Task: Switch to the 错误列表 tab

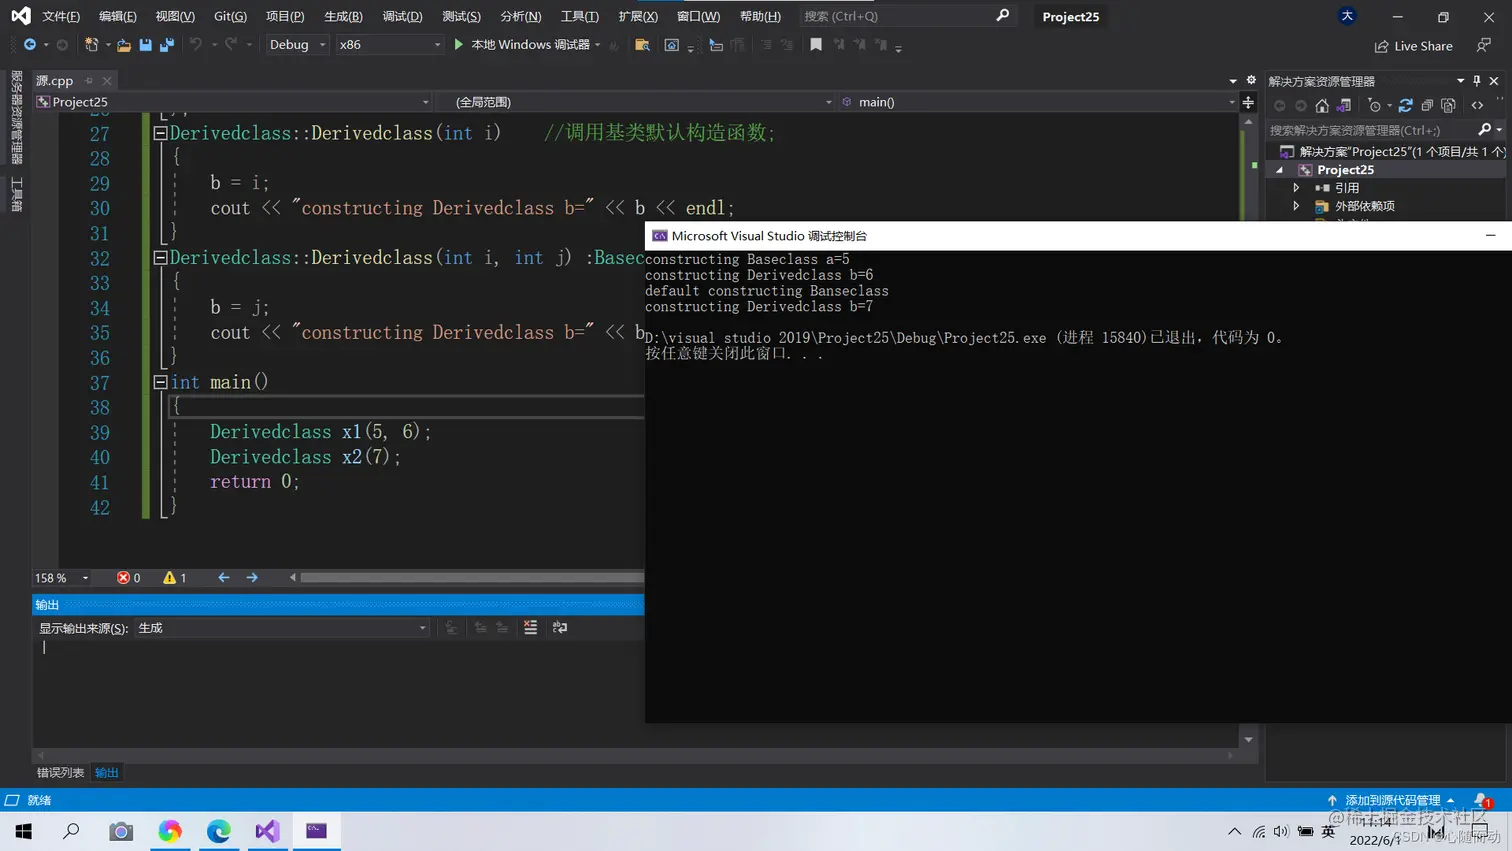Action: click(60, 773)
